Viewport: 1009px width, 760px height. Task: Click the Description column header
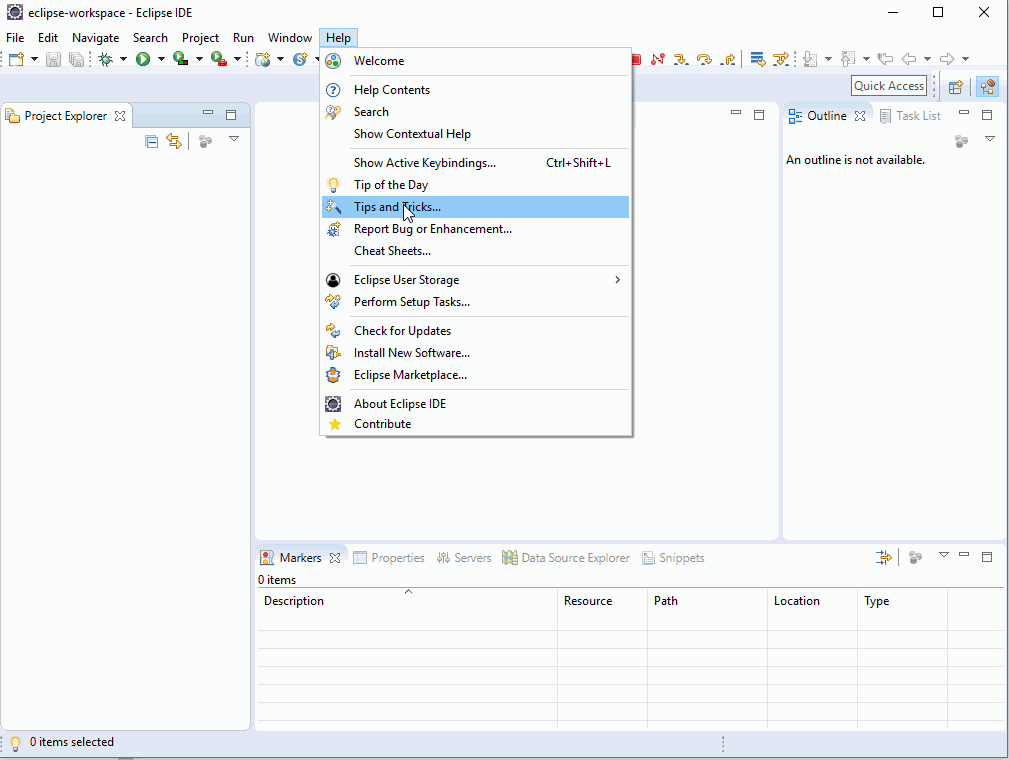click(x=407, y=601)
